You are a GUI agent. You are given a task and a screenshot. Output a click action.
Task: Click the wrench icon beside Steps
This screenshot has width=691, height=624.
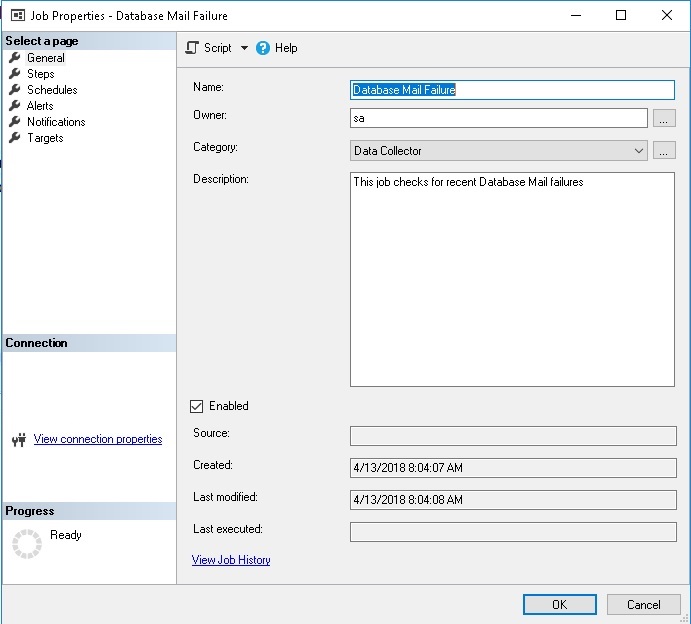[x=14, y=74]
